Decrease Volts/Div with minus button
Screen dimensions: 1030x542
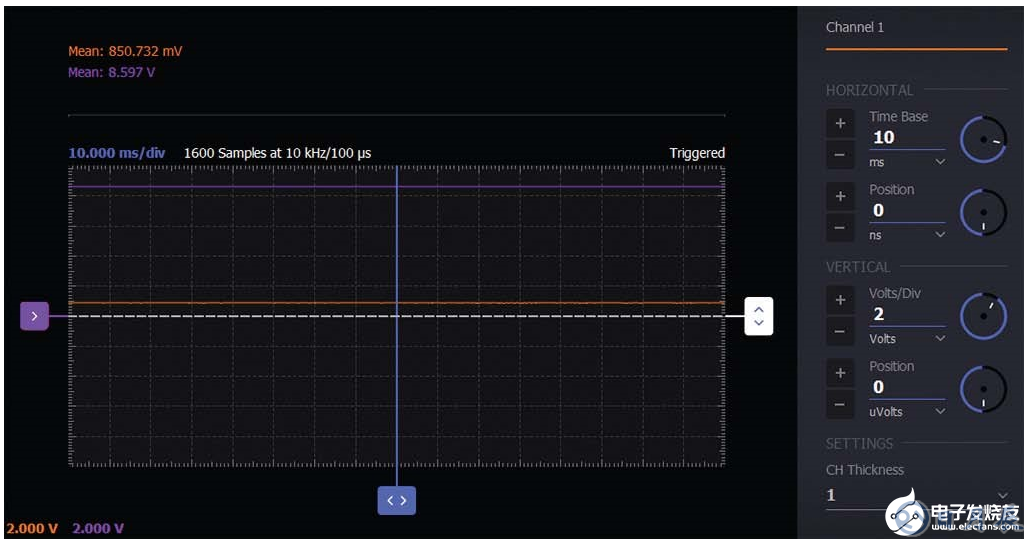coord(840,331)
